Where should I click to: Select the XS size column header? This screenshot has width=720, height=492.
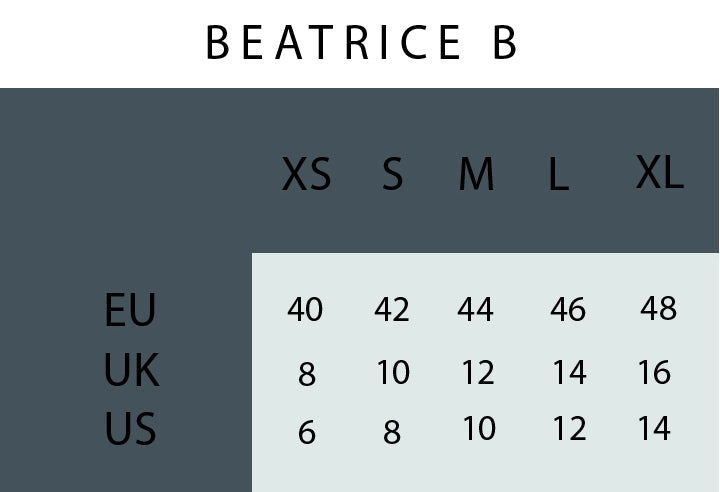coord(306,176)
